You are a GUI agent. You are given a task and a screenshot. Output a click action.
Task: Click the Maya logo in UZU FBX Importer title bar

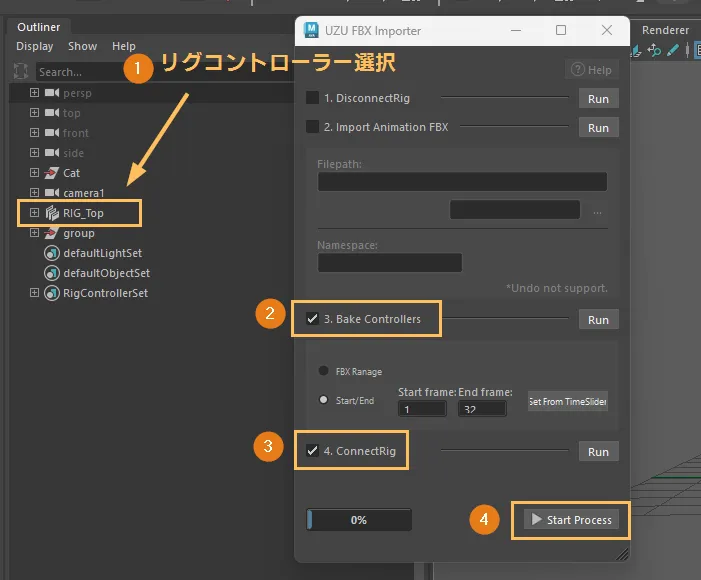pyautogui.click(x=311, y=30)
